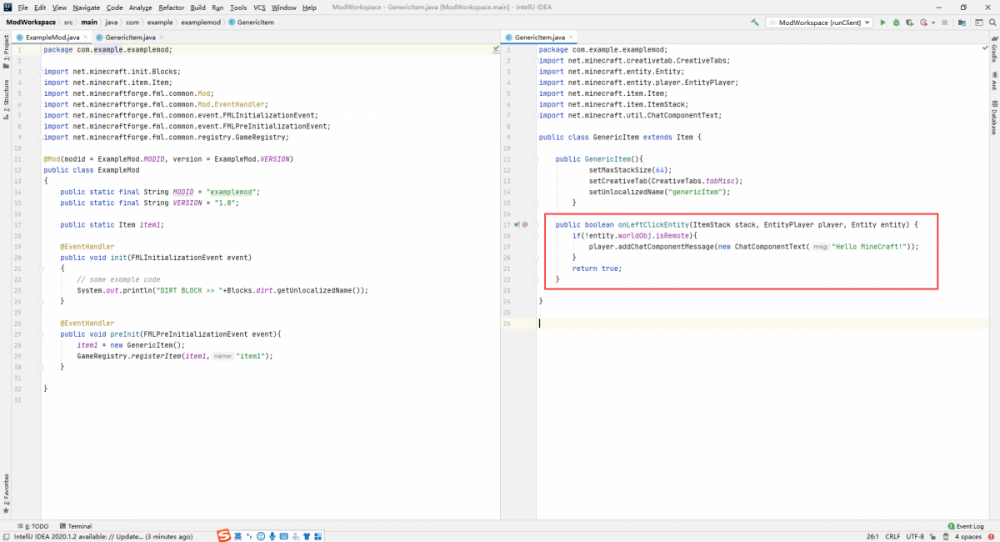Open the Refactor menu
Screen dimensions: 1000x542
coord(171,8)
